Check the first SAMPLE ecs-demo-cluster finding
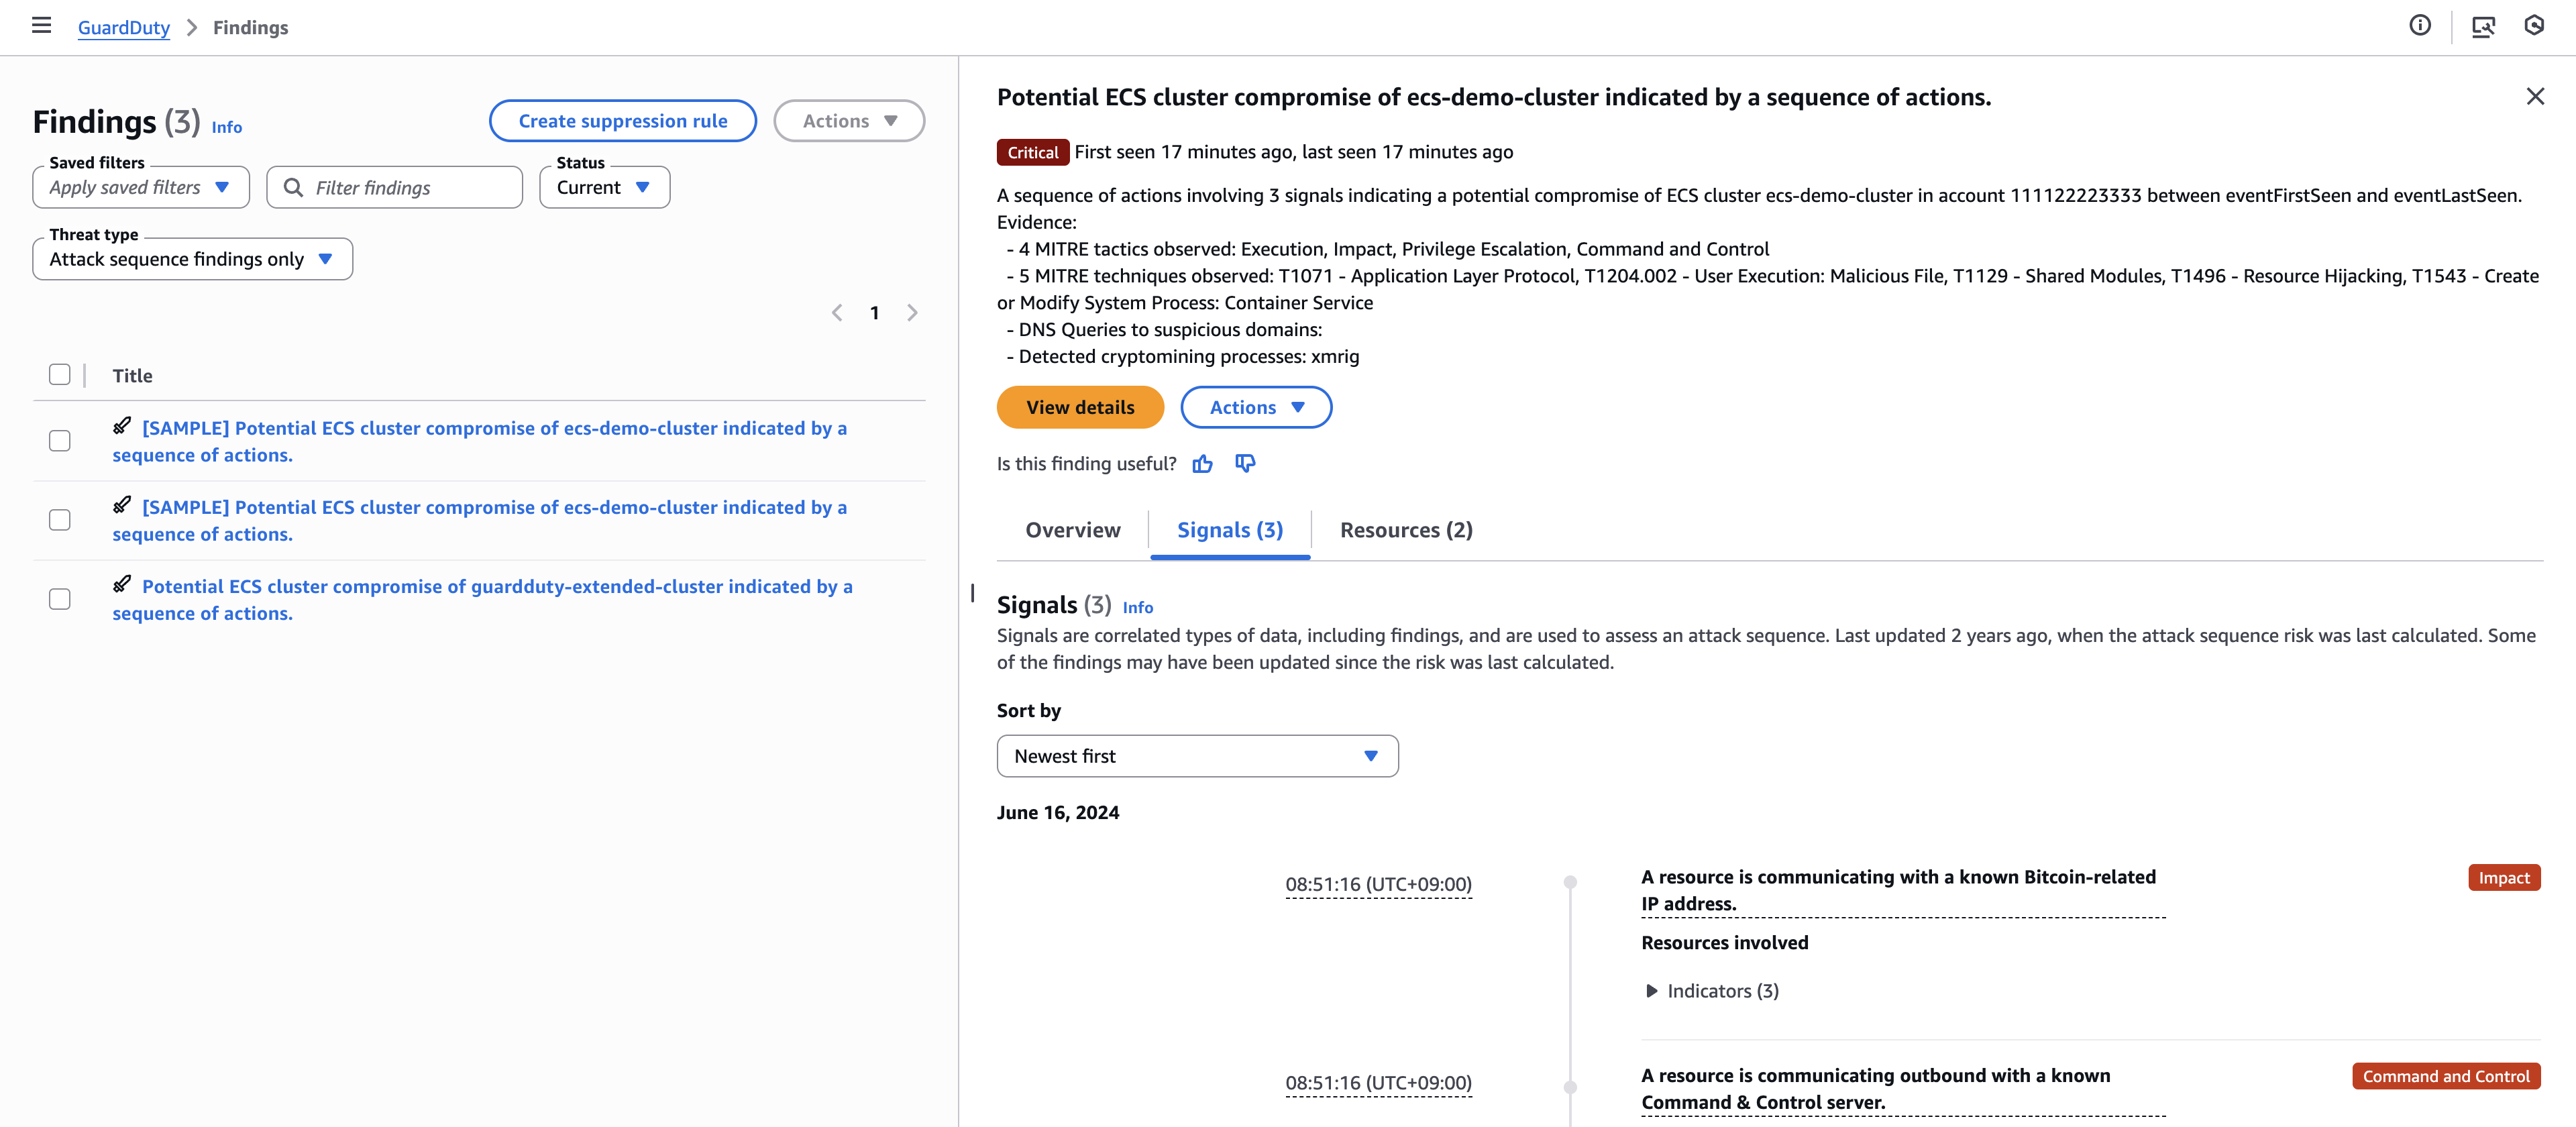The height and width of the screenshot is (1127, 2576). click(x=60, y=441)
